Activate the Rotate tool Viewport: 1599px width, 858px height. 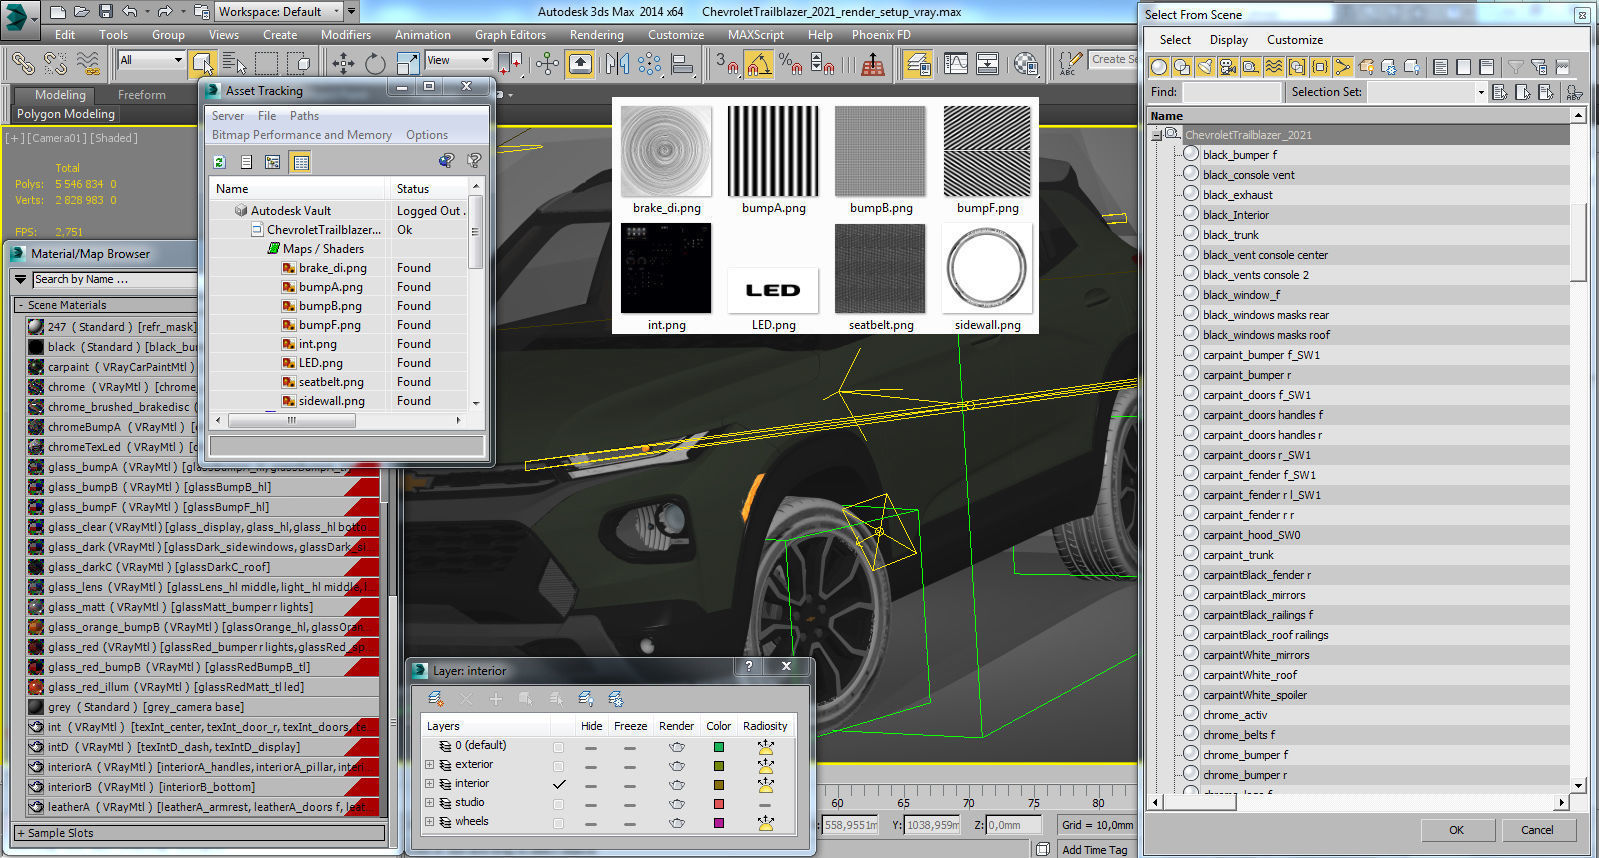375,64
